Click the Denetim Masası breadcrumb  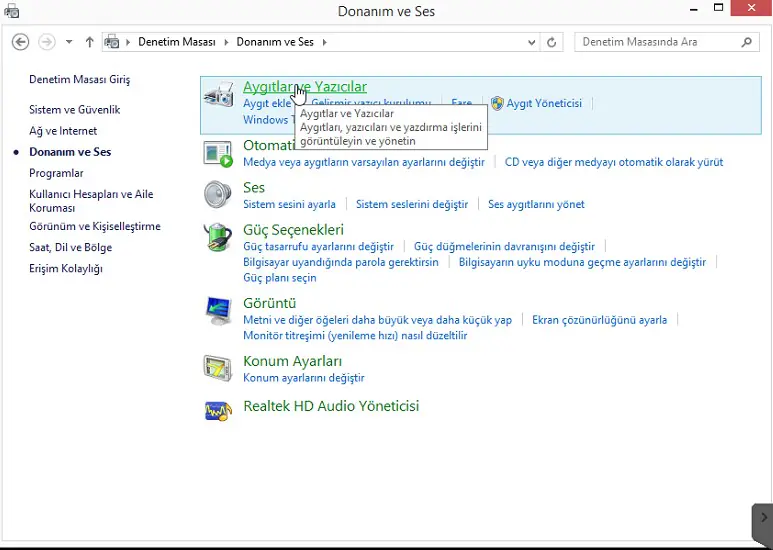[x=176, y=42]
